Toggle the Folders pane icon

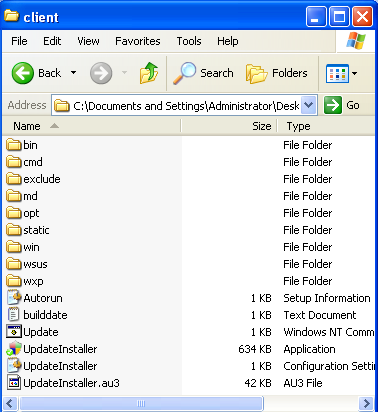pyautogui.click(x=256, y=73)
